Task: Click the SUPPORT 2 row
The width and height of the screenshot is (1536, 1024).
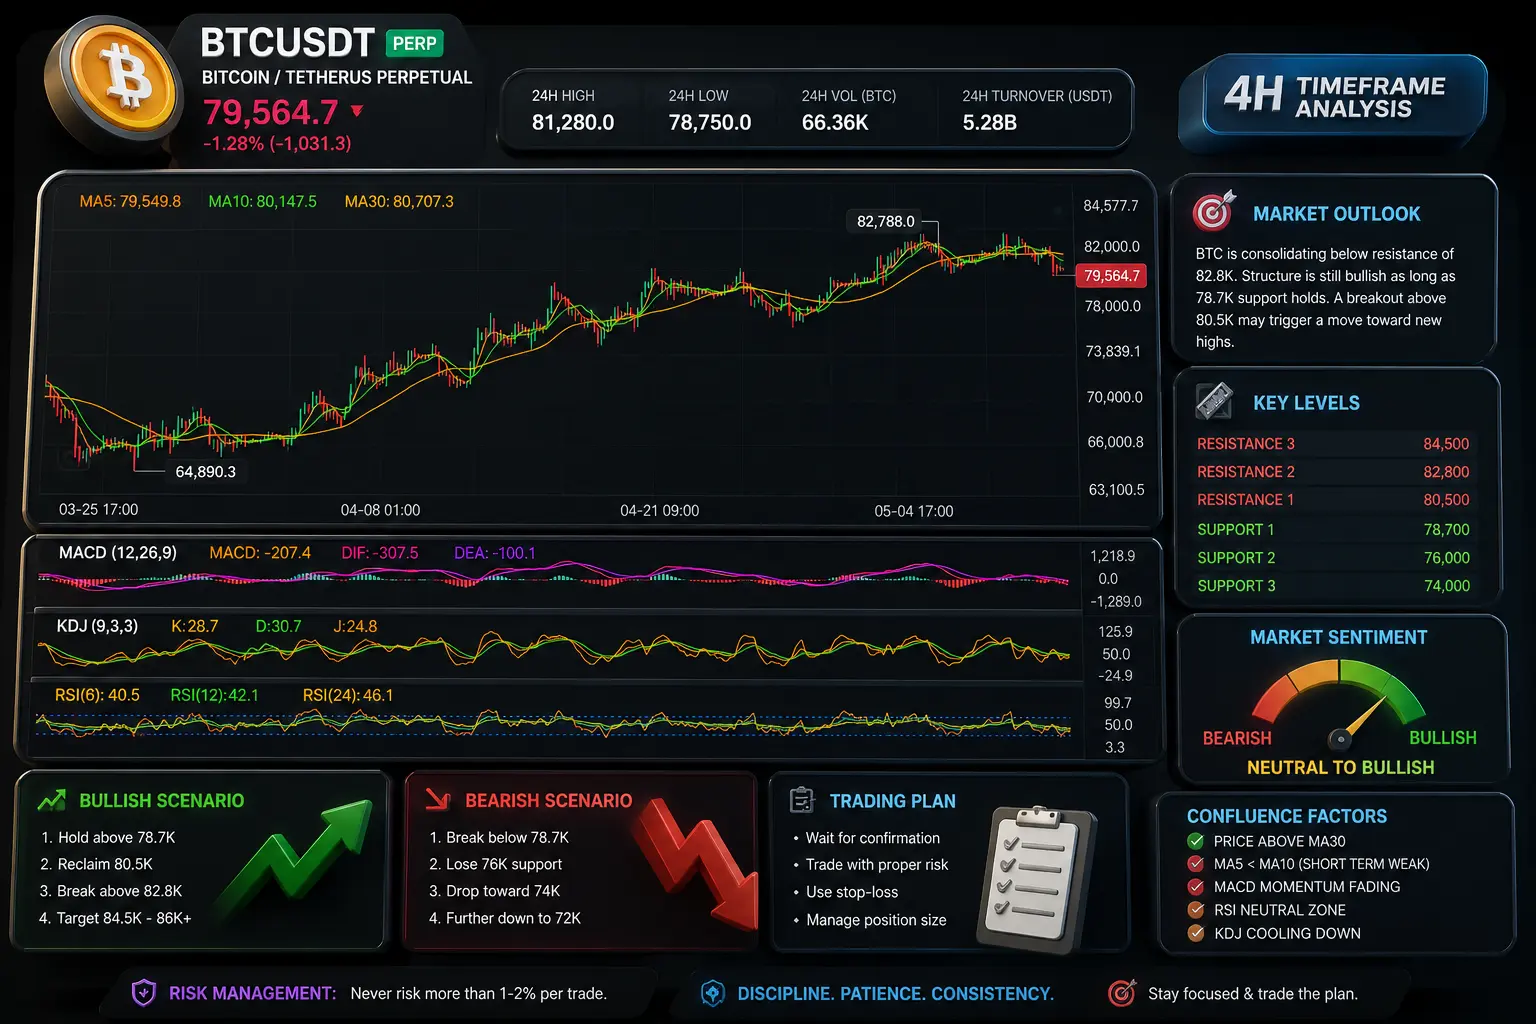Action: 1333,558
